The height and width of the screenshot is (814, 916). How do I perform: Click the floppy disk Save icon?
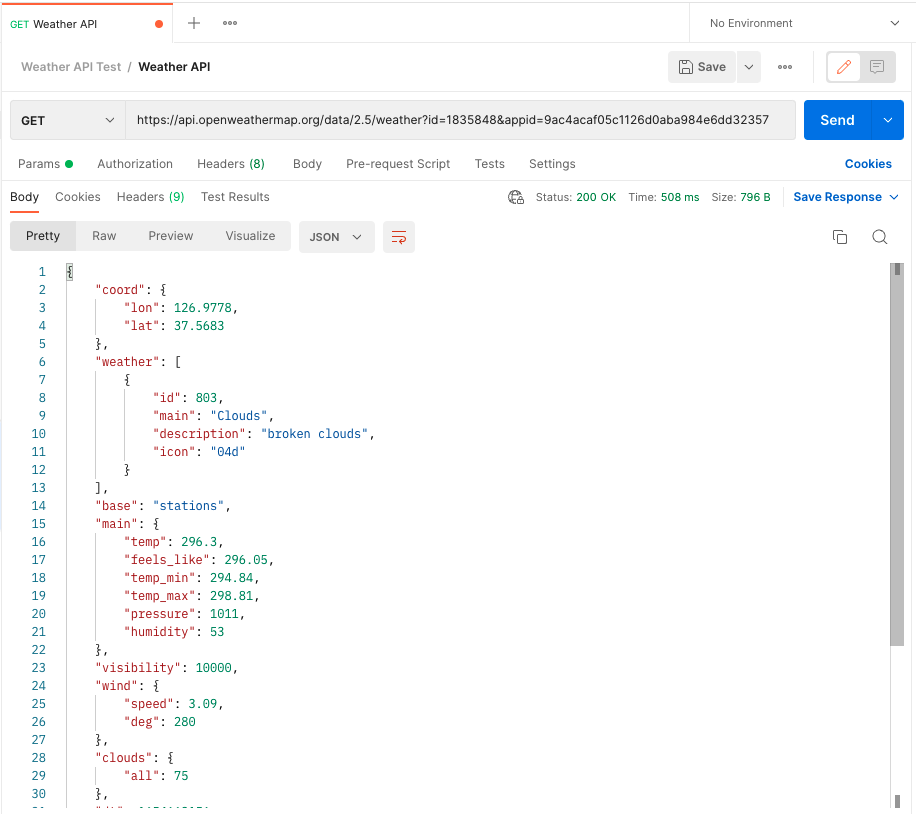(x=686, y=67)
